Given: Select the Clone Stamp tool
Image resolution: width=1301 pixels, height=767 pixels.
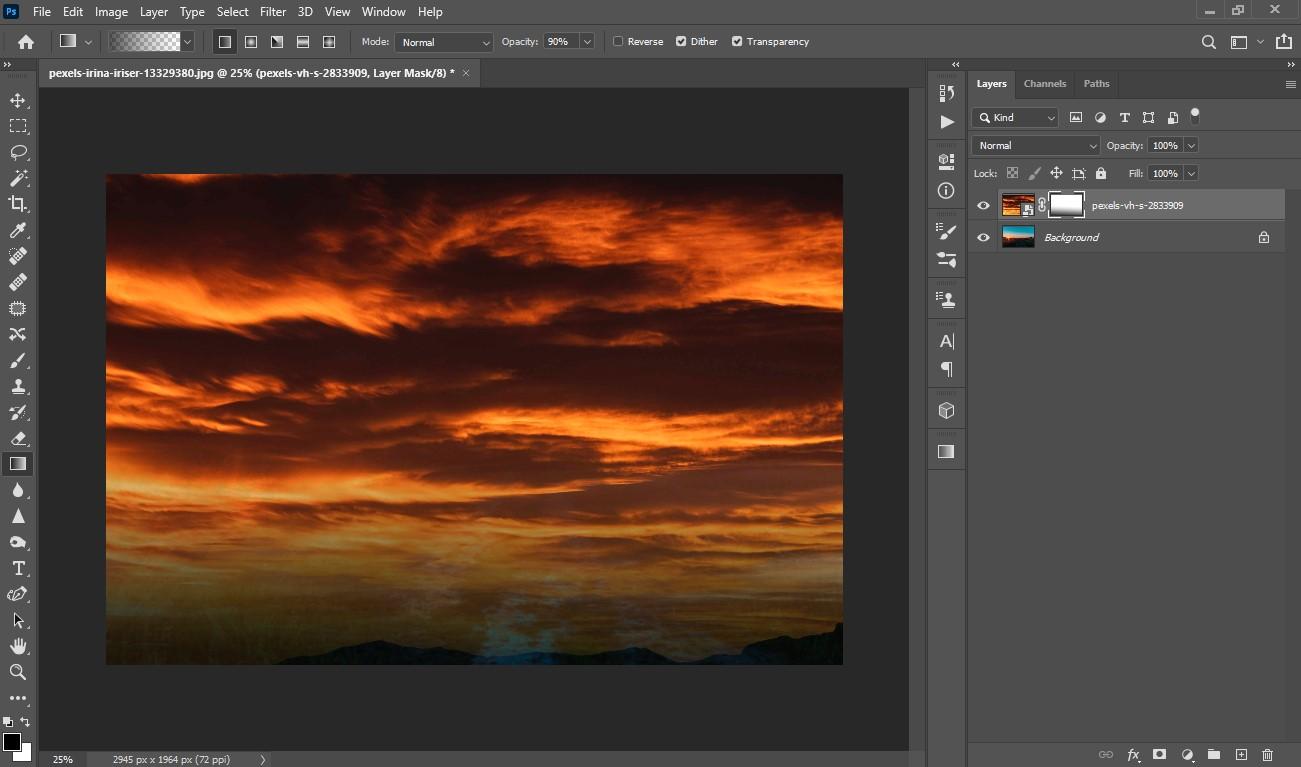Looking at the screenshot, I should tap(18, 386).
